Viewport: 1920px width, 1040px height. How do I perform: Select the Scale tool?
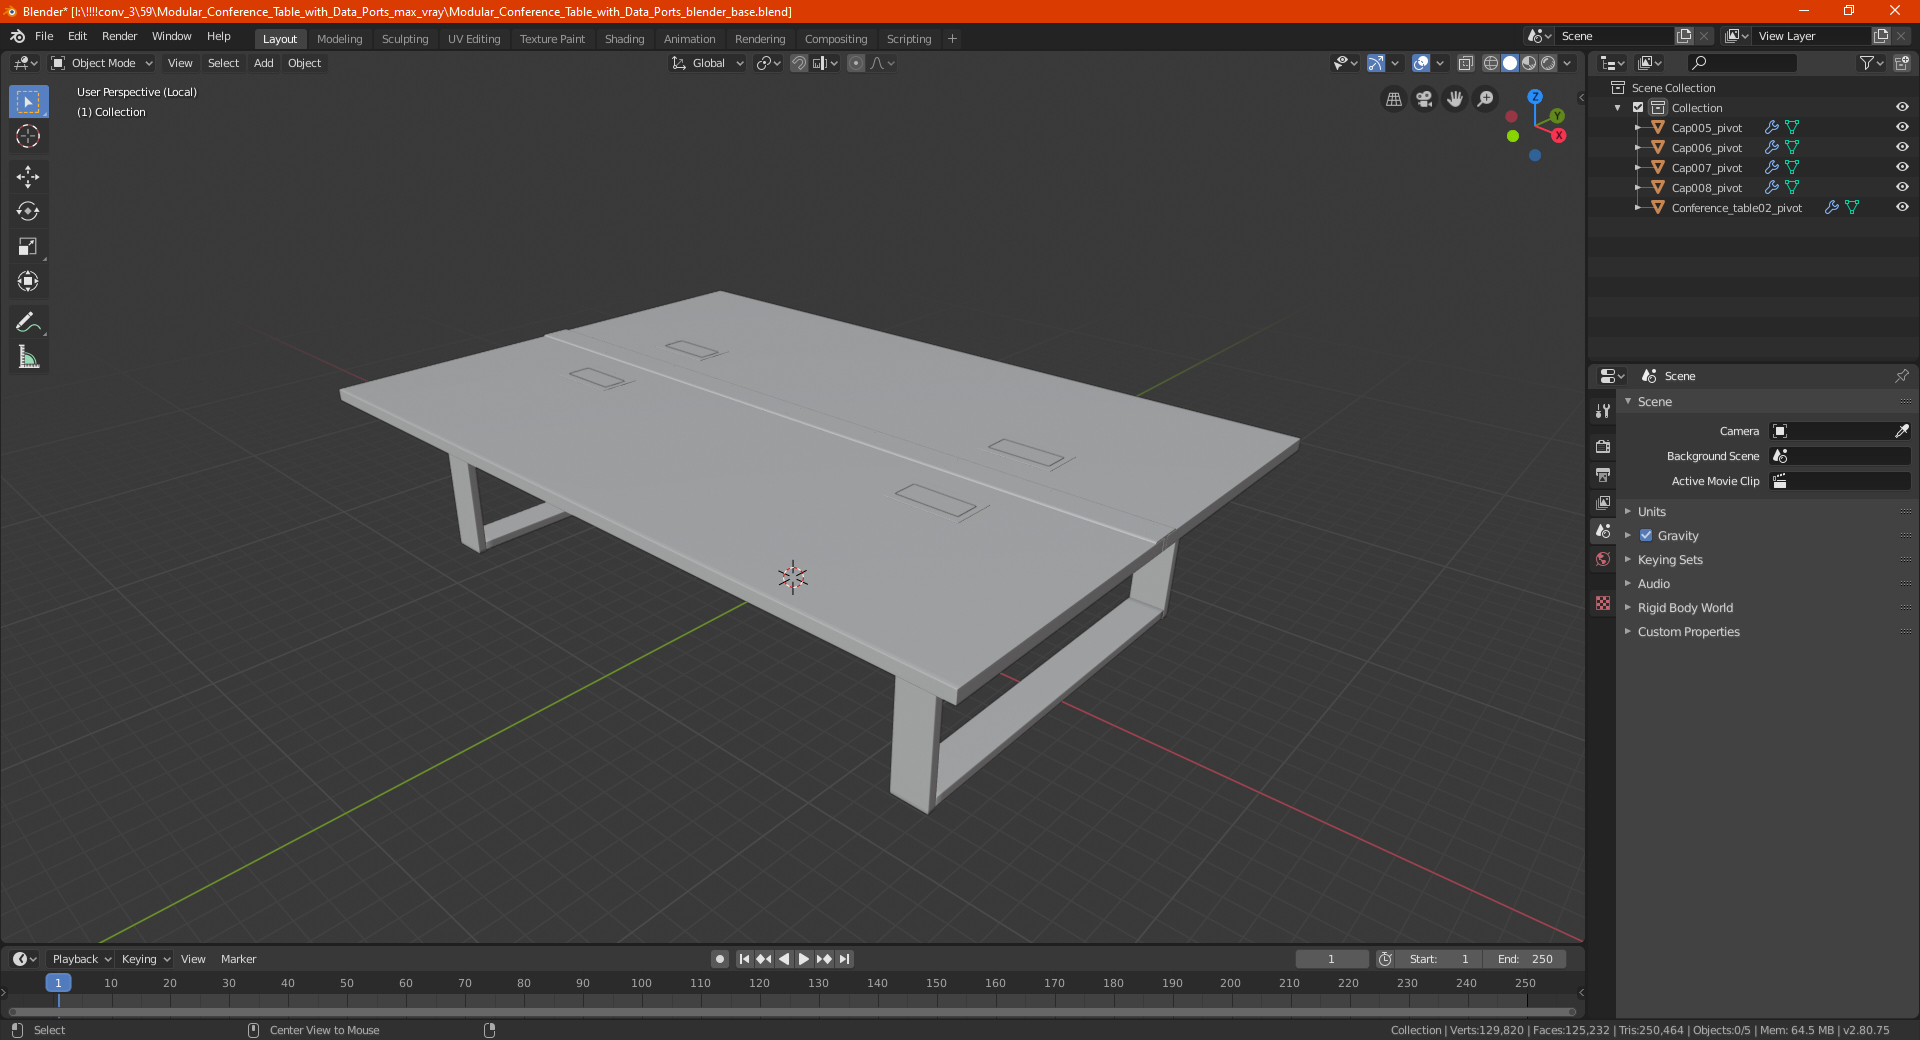pyautogui.click(x=28, y=246)
